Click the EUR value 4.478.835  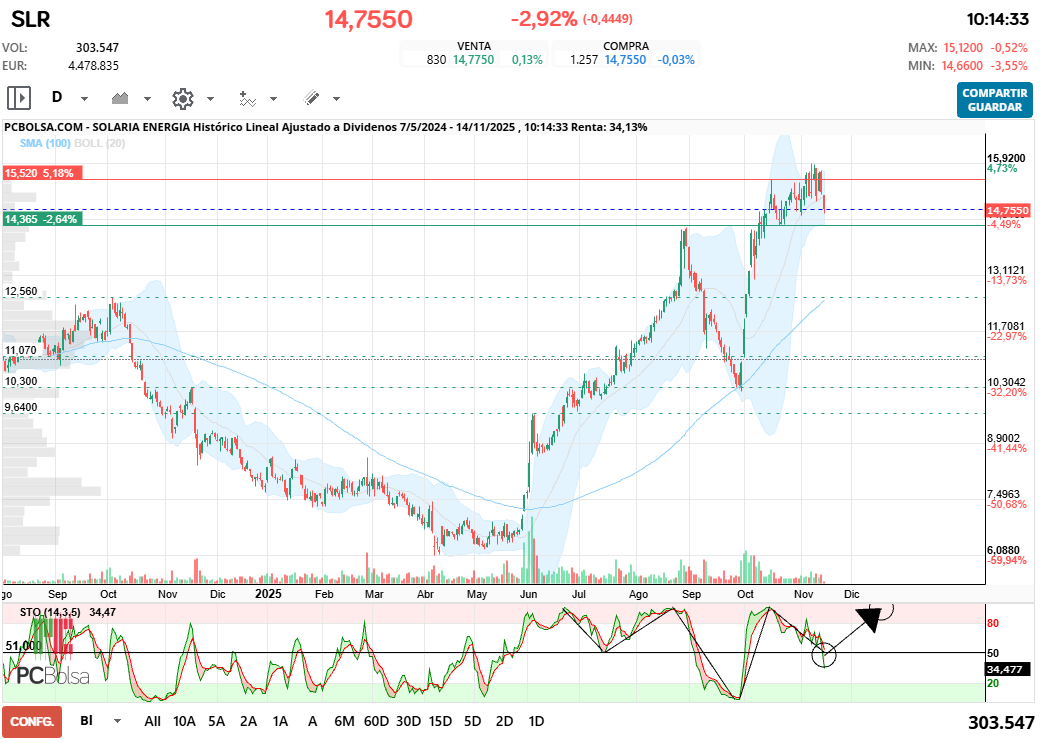(94, 65)
